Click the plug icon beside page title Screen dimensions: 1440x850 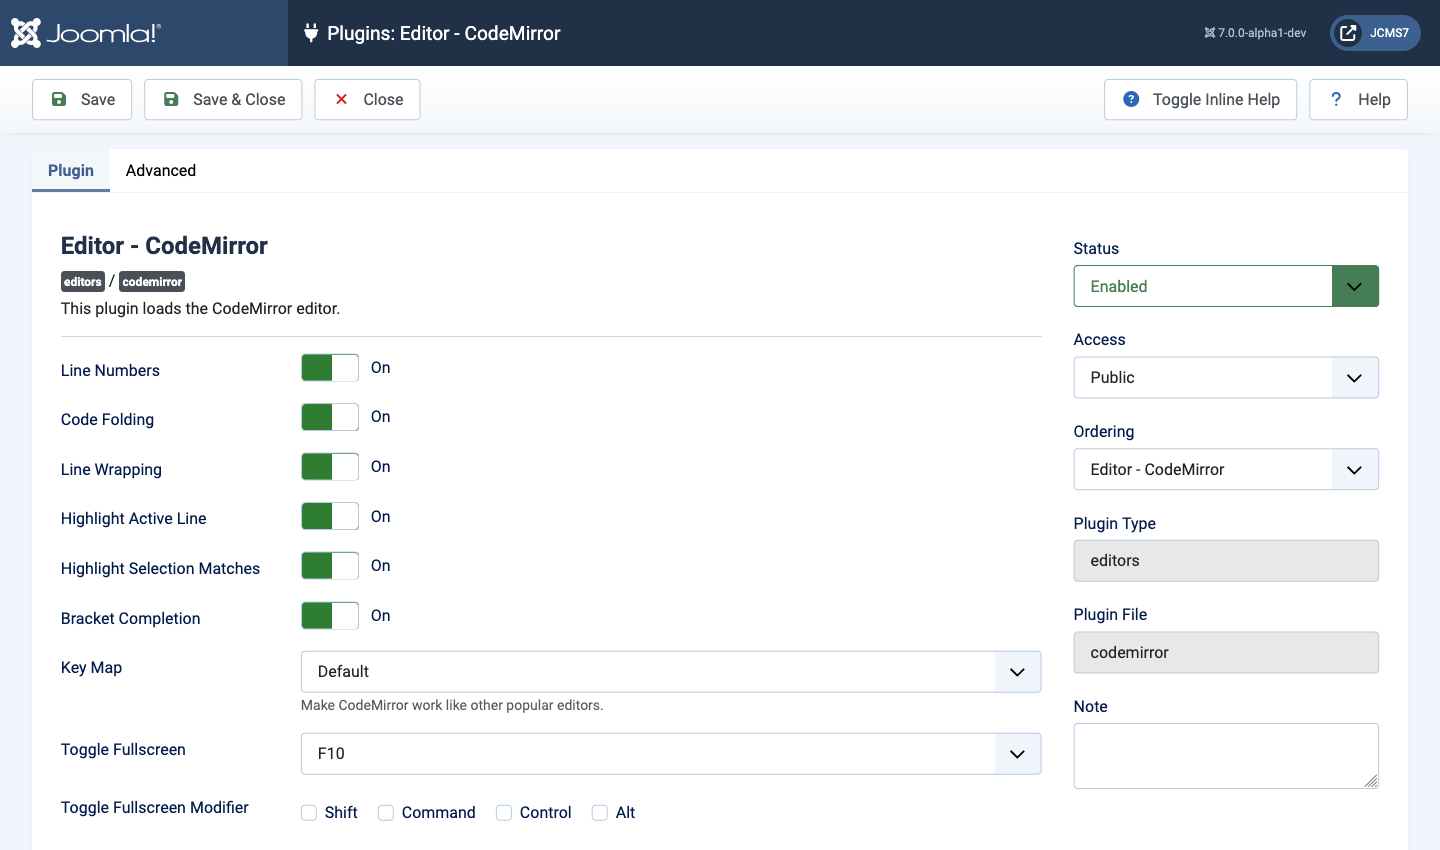[x=311, y=33]
